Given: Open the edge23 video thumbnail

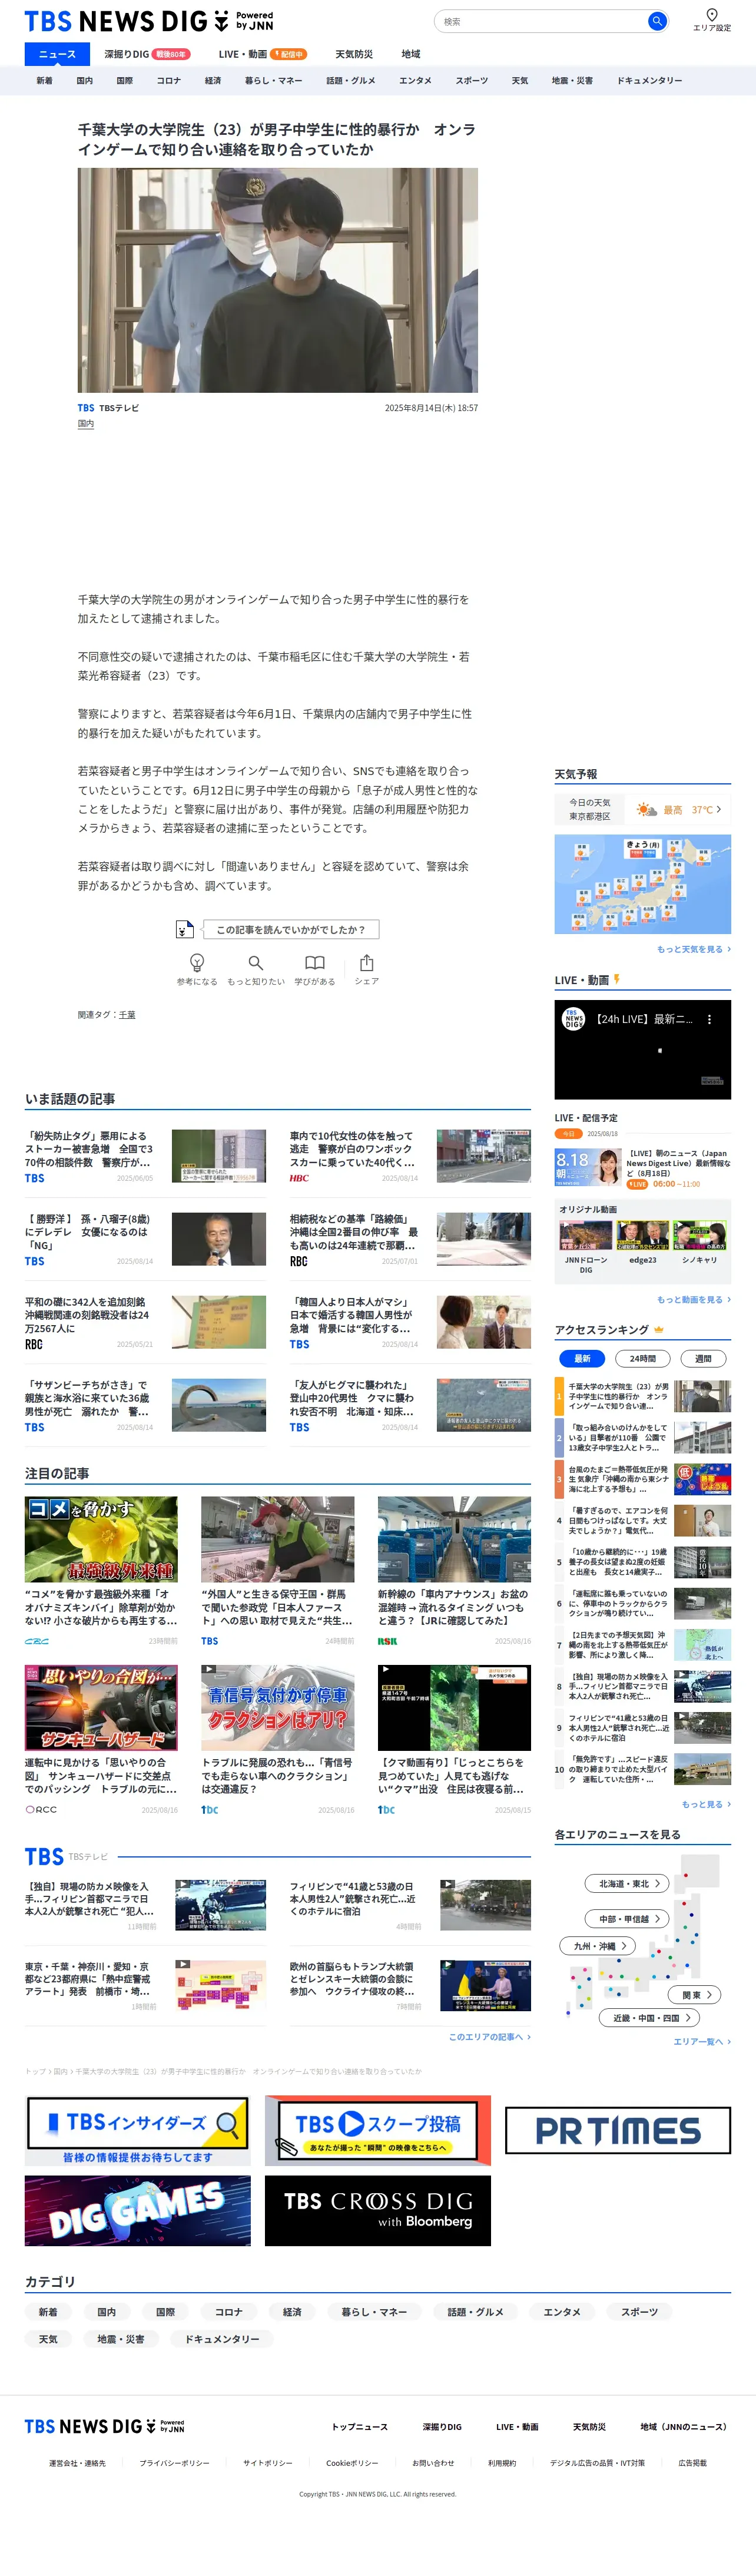Looking at the screenshot, I should pos(642,1236).
